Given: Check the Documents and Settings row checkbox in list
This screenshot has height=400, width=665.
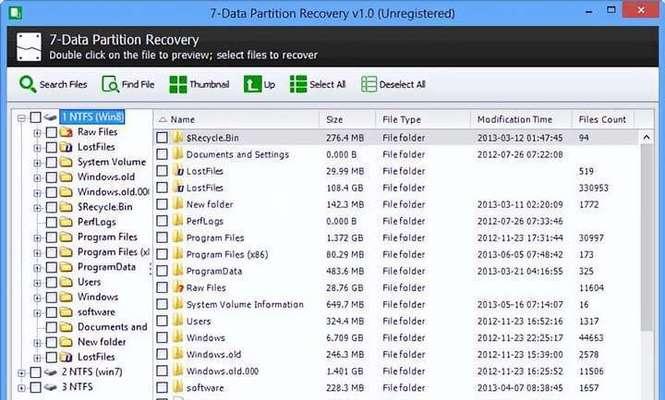Looking at the screenshot, I should 162,154.
